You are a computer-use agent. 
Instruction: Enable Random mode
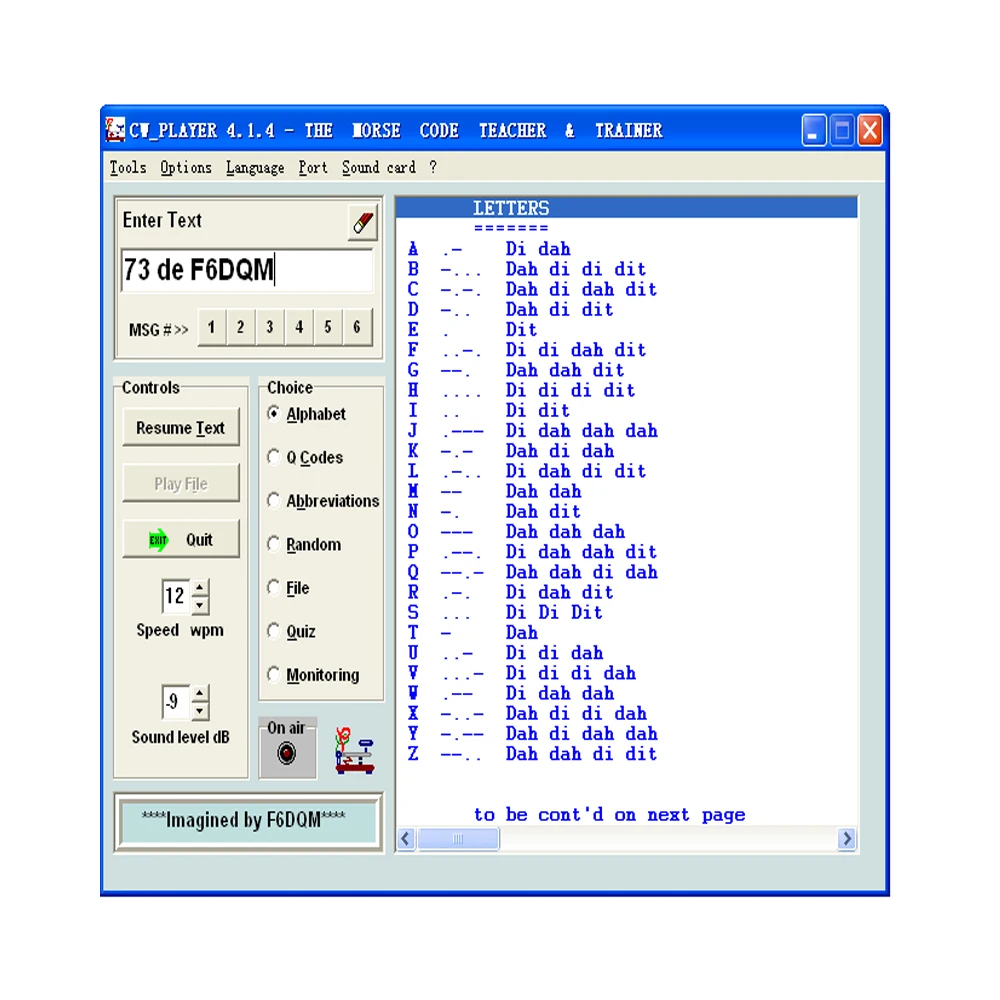coord(274,544)
